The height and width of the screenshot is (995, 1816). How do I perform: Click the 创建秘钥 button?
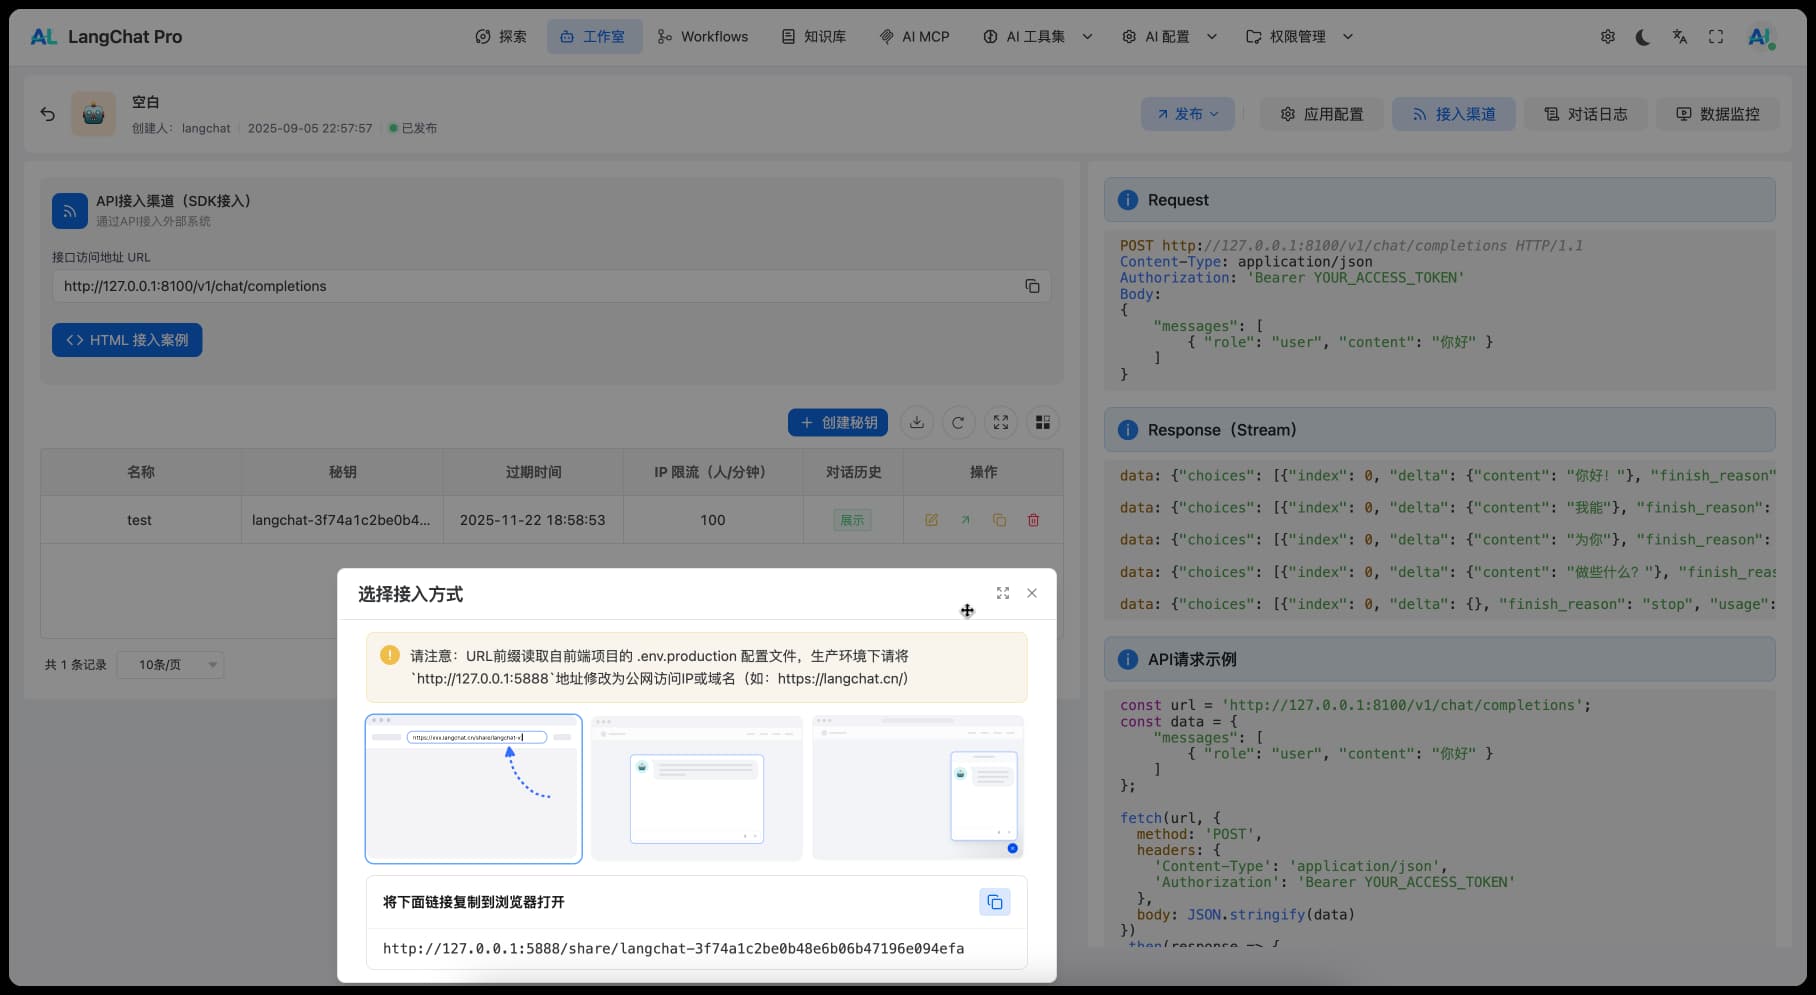tap(838, 423)
